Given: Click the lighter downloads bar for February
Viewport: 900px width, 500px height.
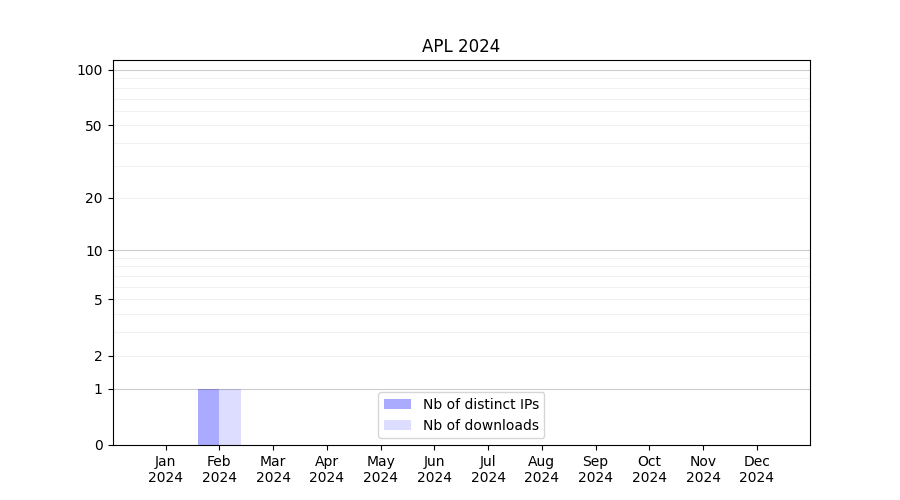Looking at the screenshot, I should click(x=230, y=417).
